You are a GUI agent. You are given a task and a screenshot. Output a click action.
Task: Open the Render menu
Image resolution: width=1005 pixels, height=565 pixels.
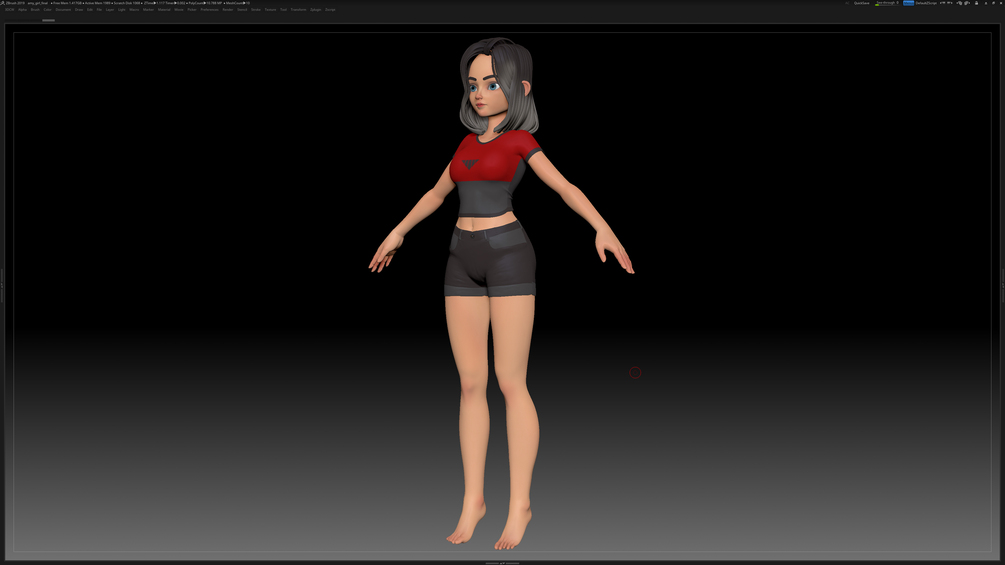tap(228, 10)
